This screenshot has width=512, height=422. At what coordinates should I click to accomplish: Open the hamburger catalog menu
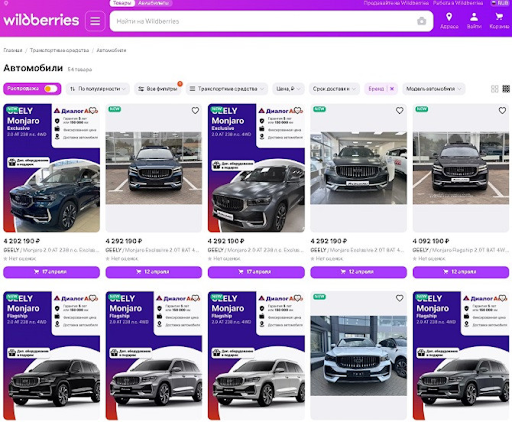coord(95,21)
